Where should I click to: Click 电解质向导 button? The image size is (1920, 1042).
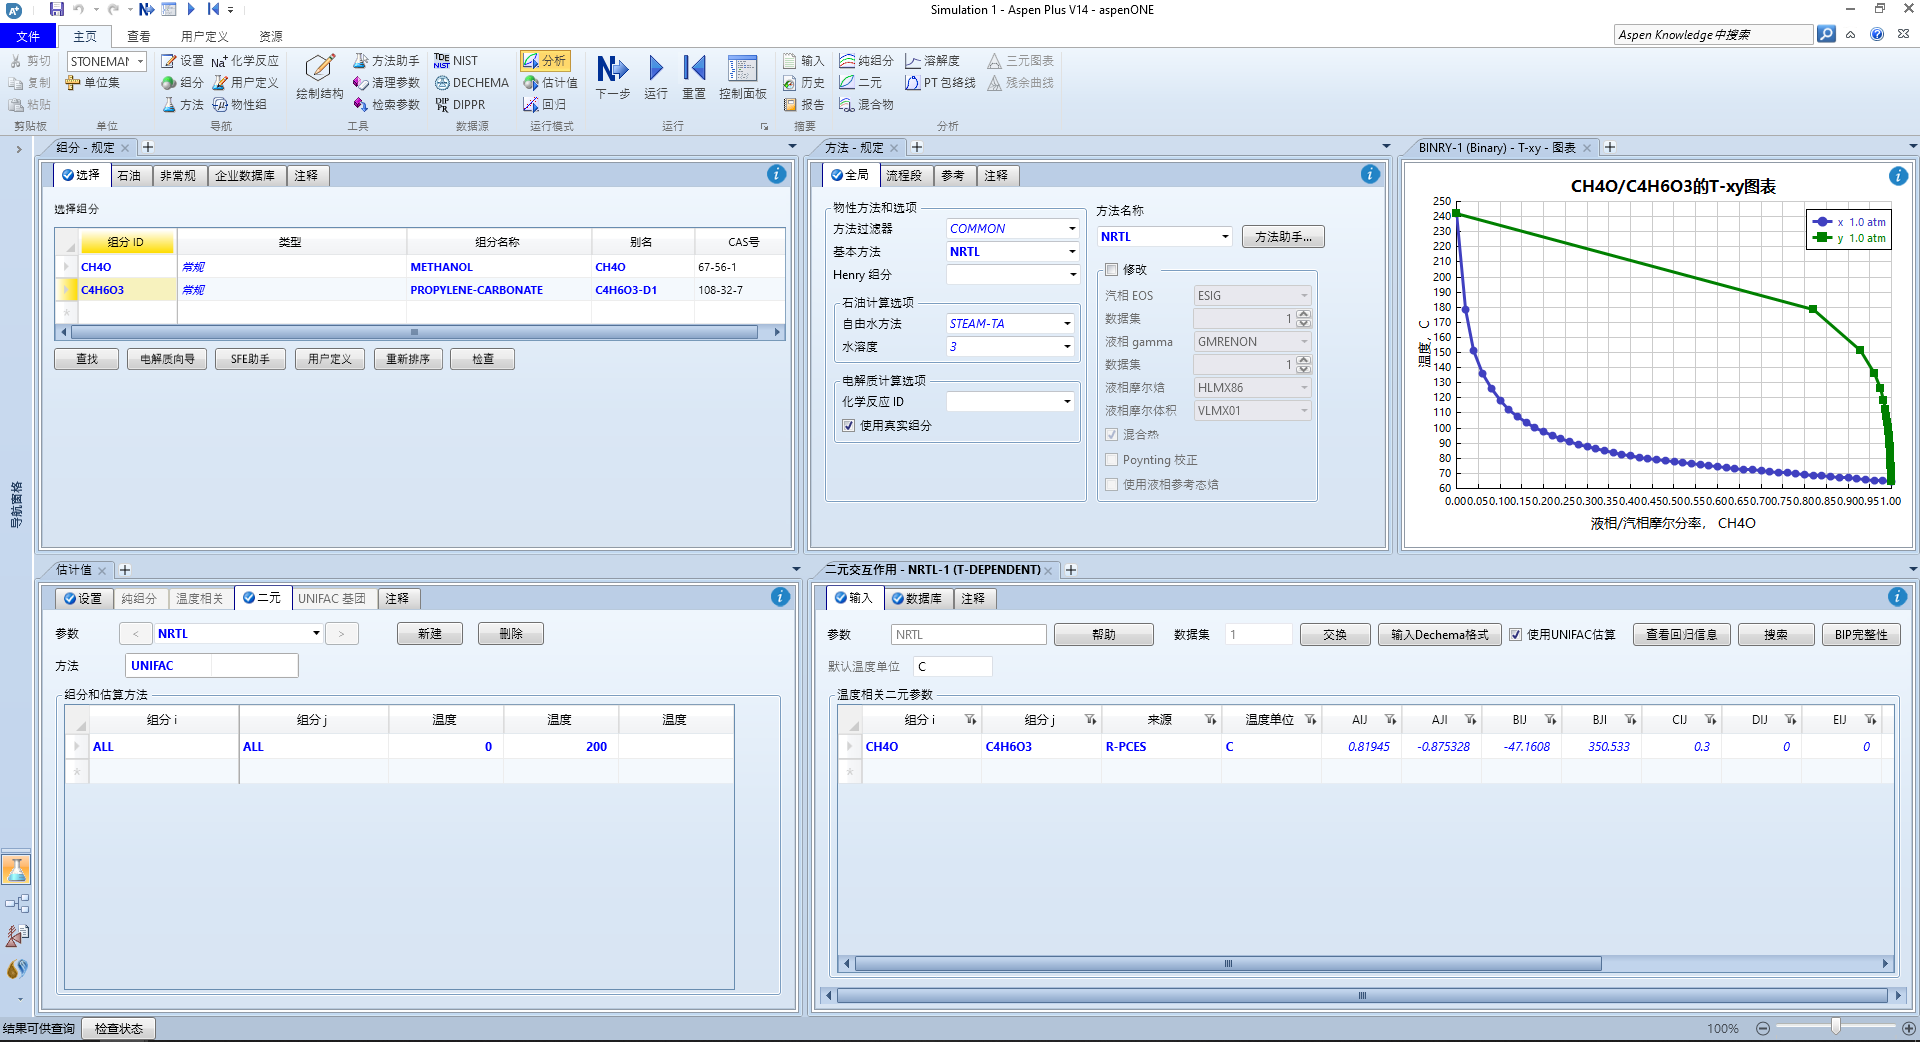tap(167, 359)
